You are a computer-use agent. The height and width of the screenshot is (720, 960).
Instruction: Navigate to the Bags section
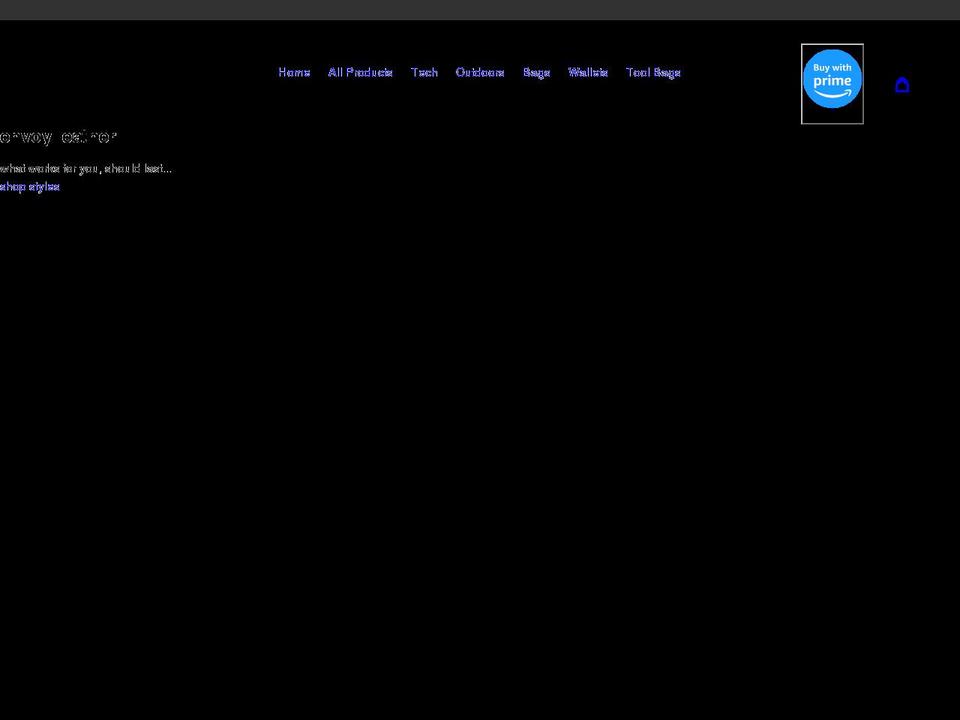(536, 72)
